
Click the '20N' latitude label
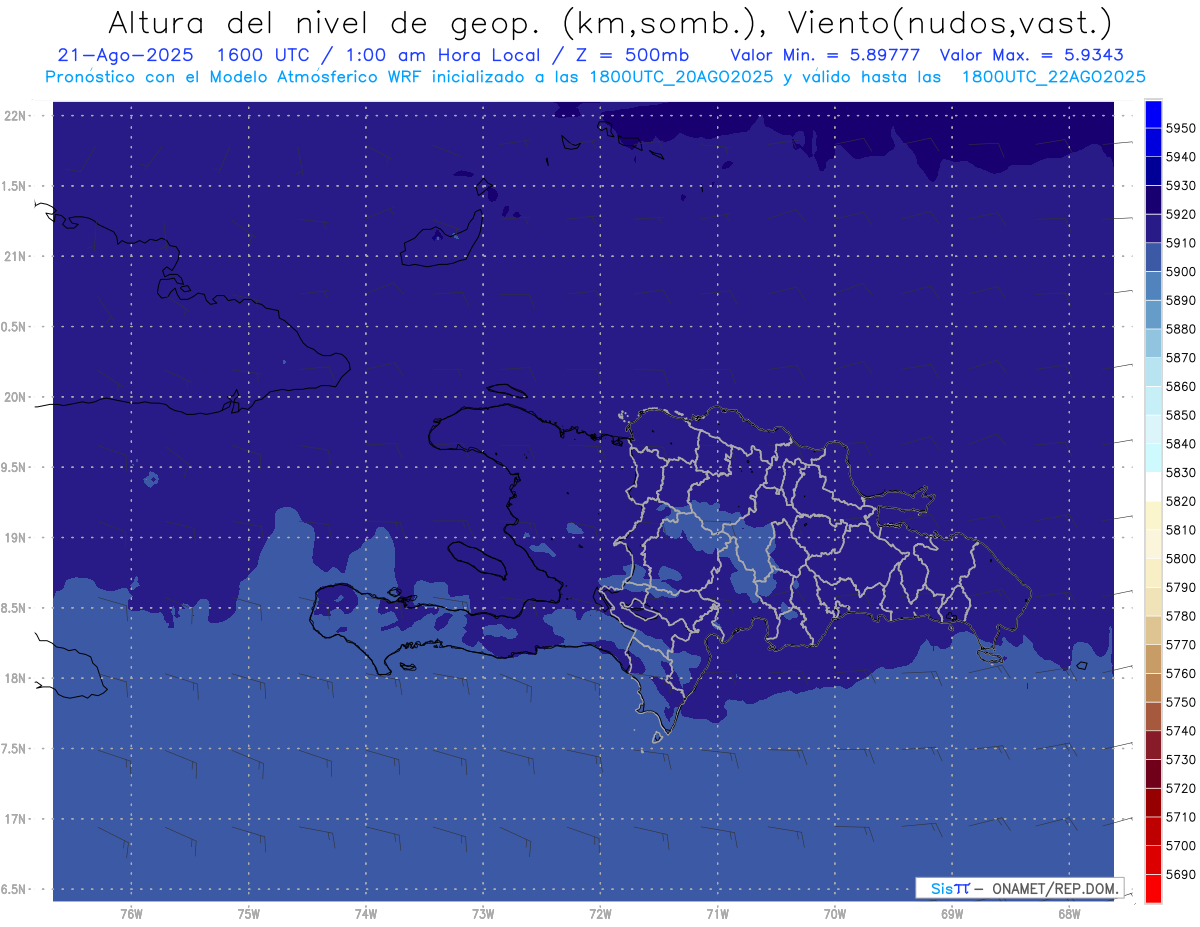(17, 397)
